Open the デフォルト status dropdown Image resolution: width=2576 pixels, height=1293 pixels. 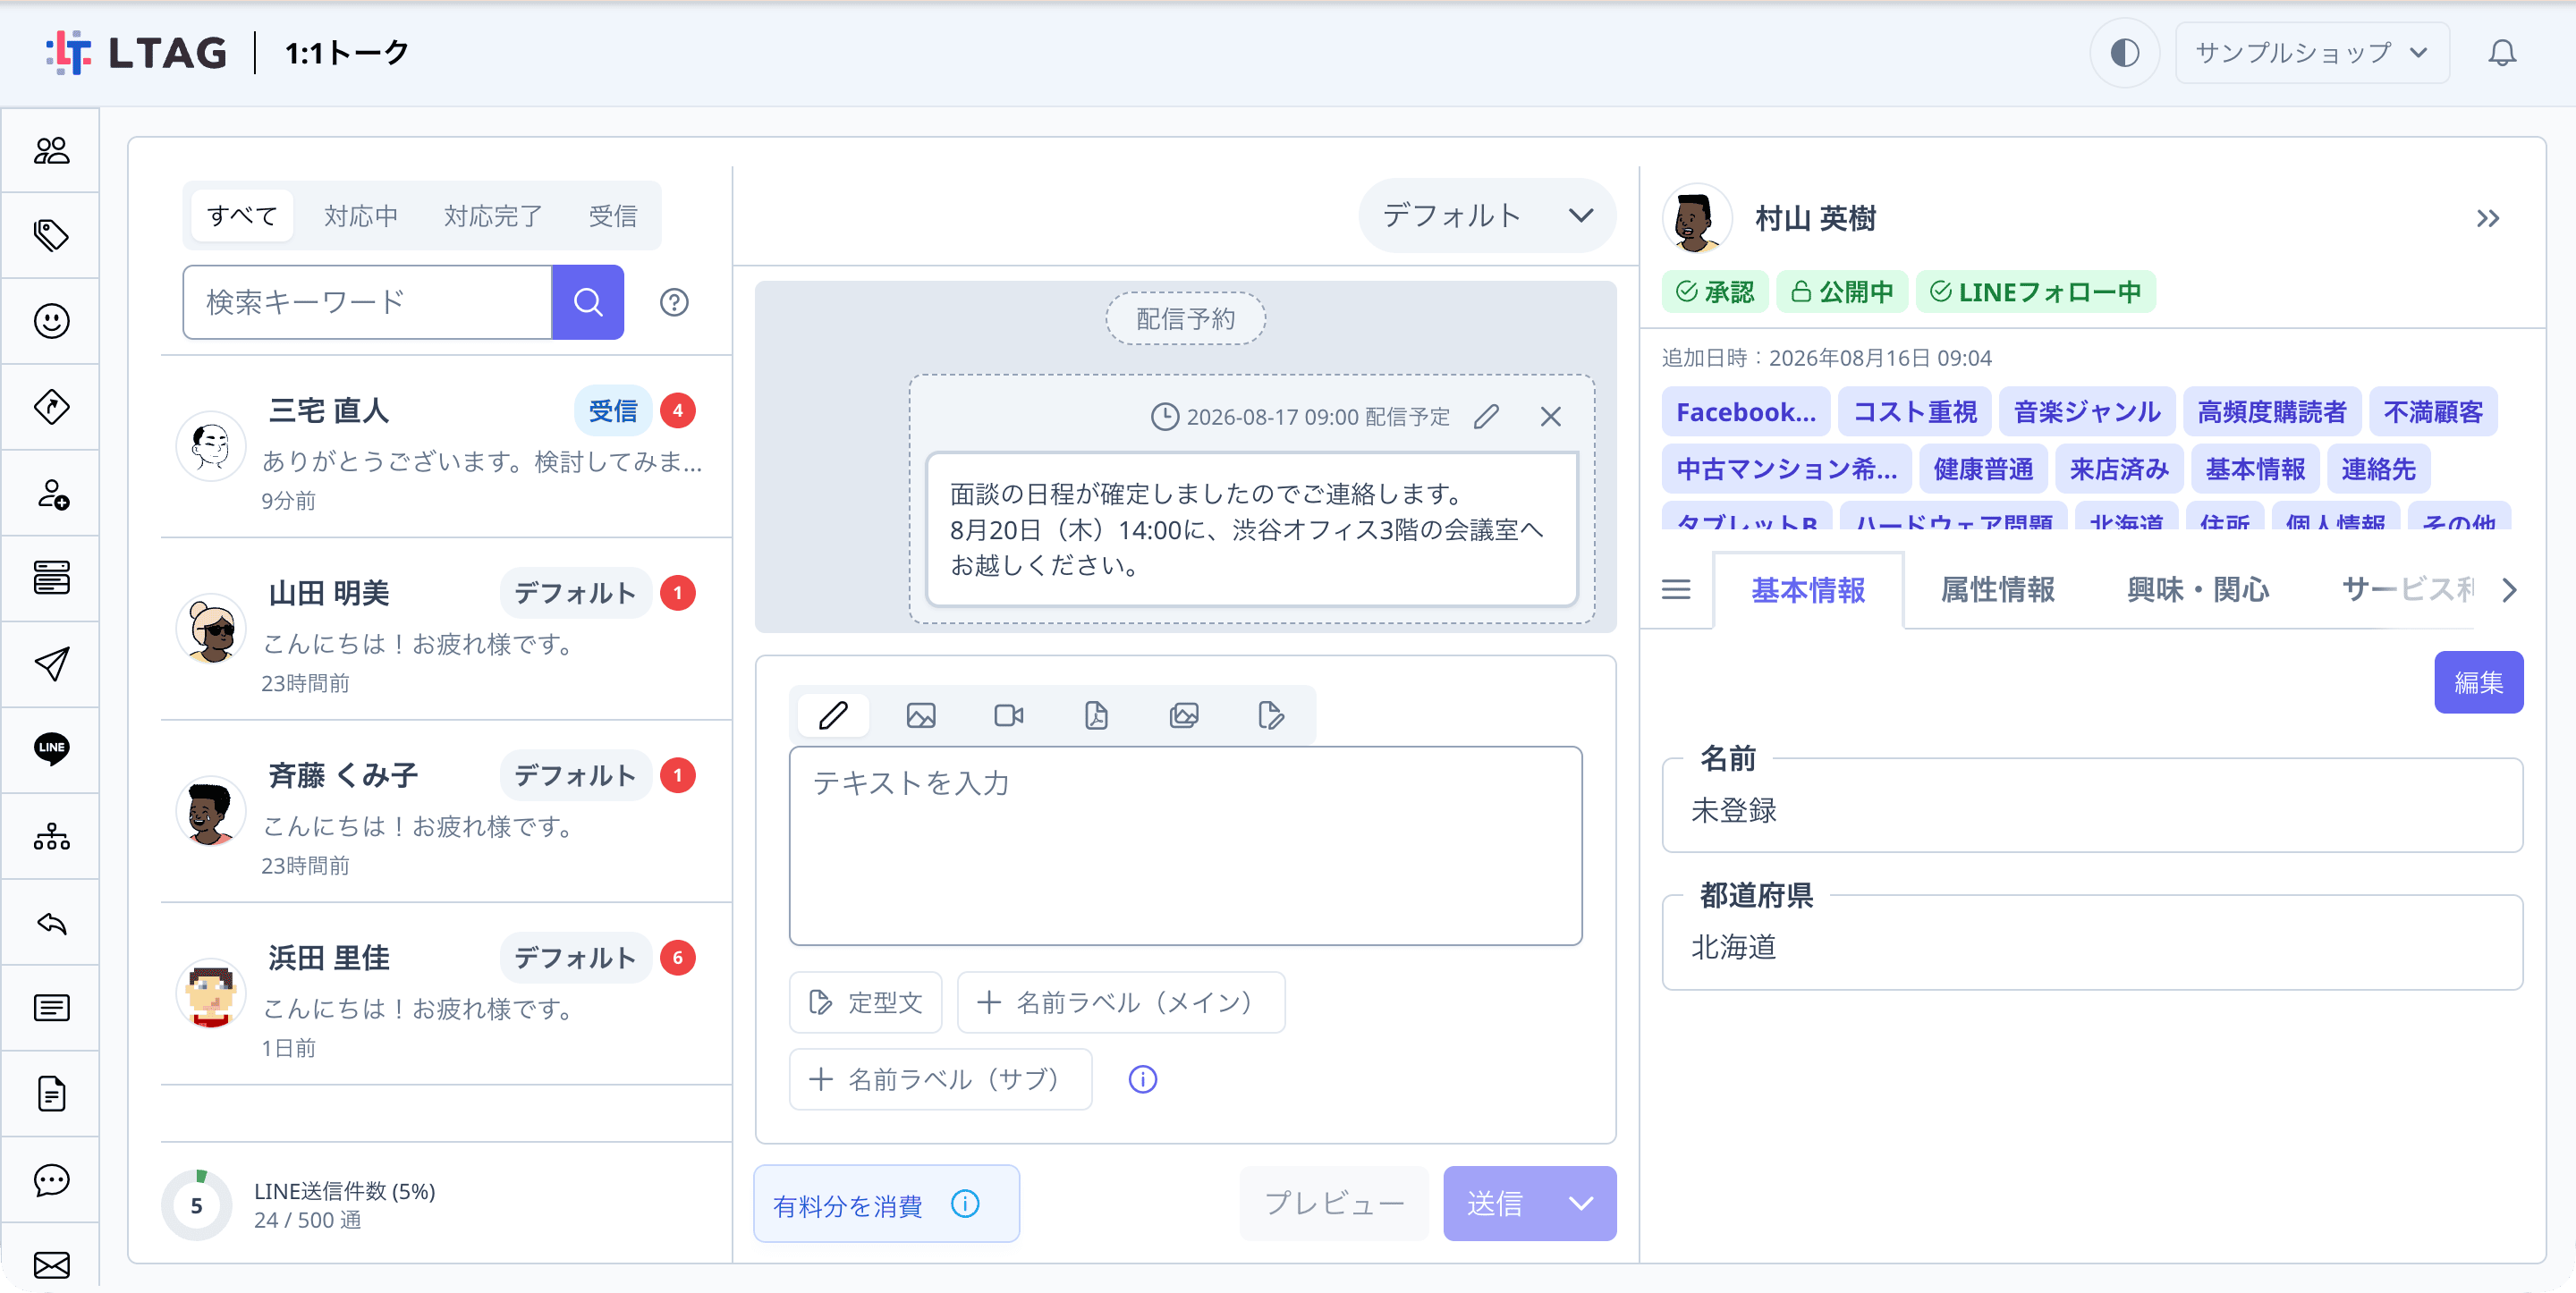click(x=1487, y=215)
